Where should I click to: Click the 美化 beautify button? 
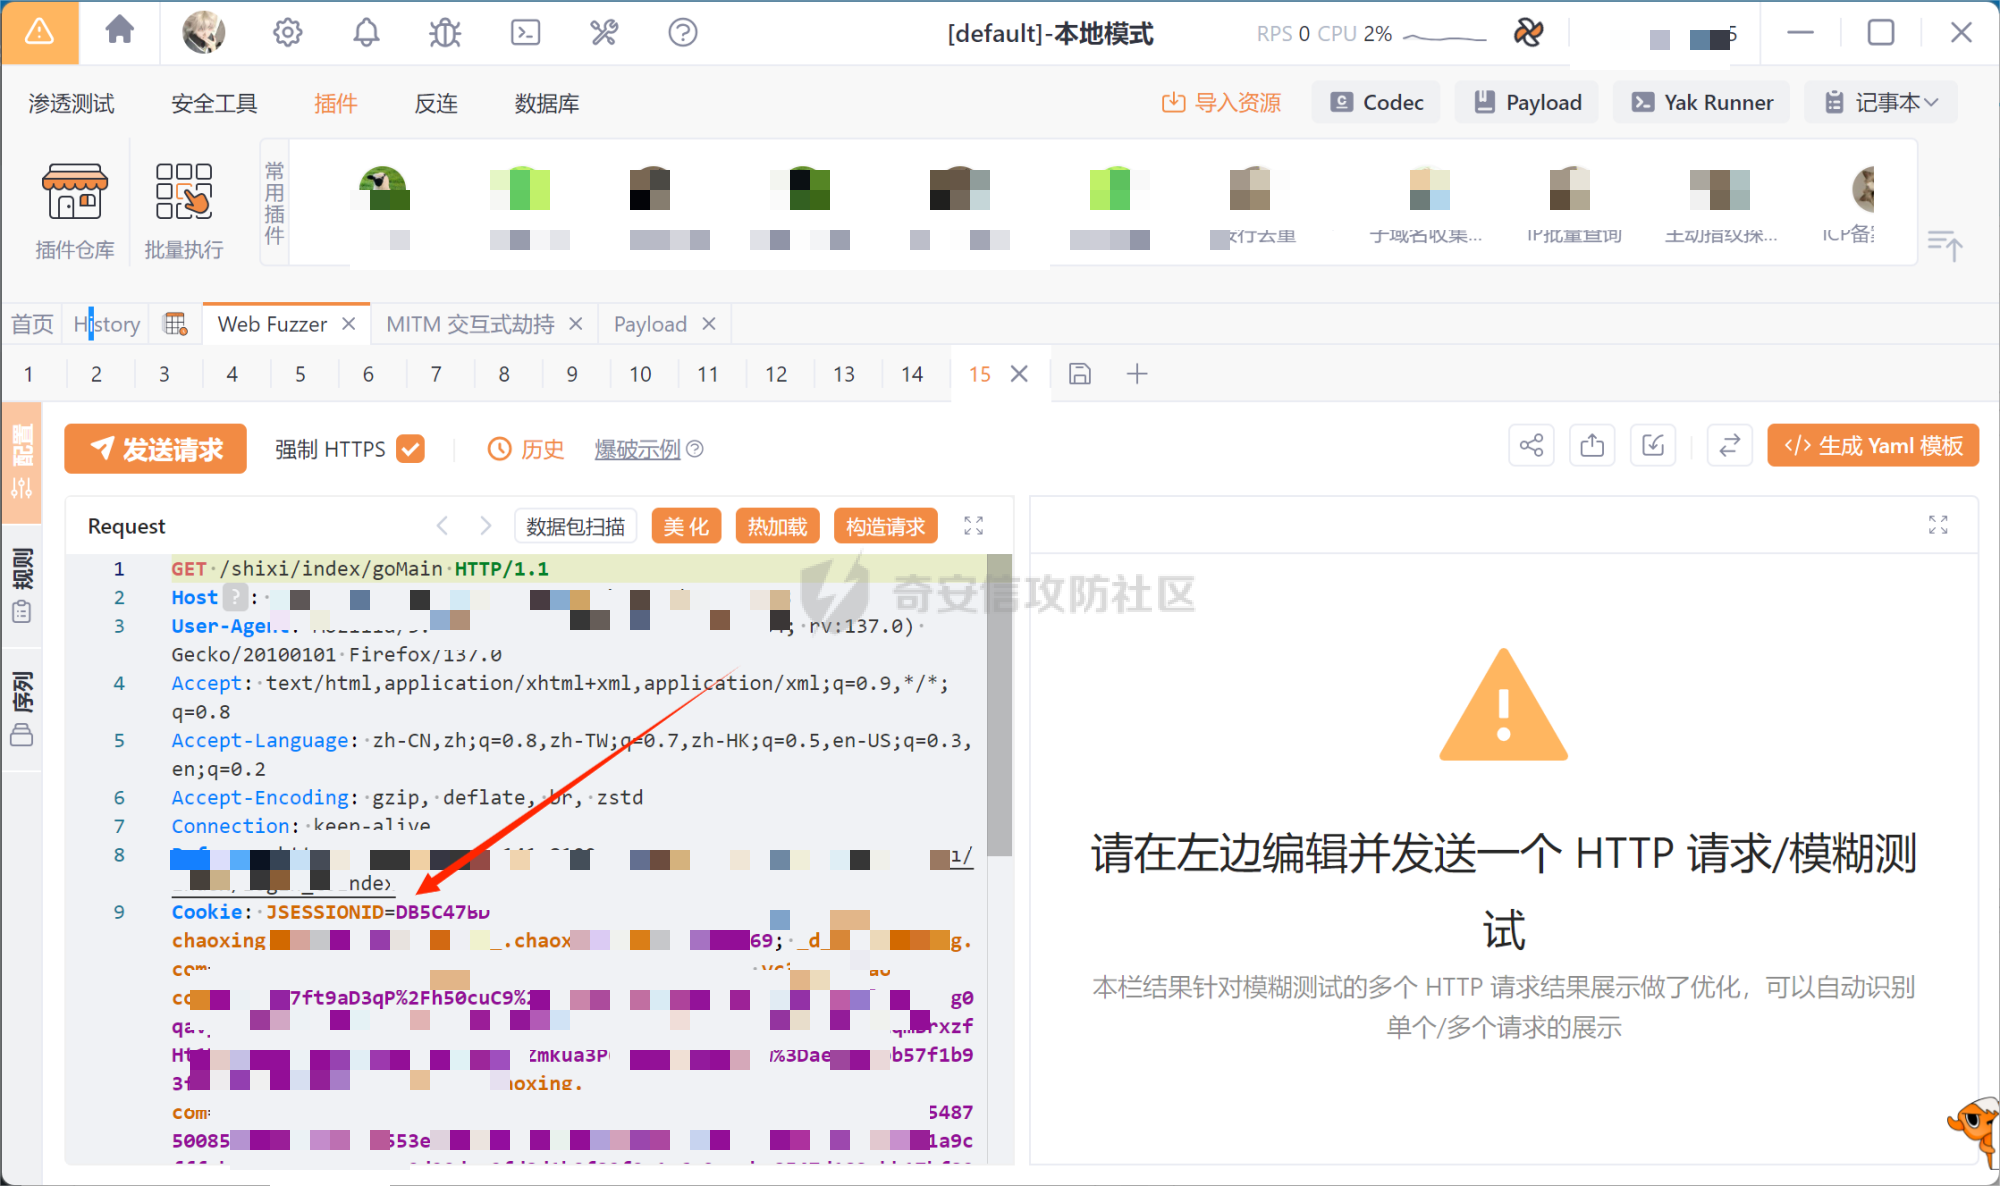pyautogui.click(x=686, y=526)
